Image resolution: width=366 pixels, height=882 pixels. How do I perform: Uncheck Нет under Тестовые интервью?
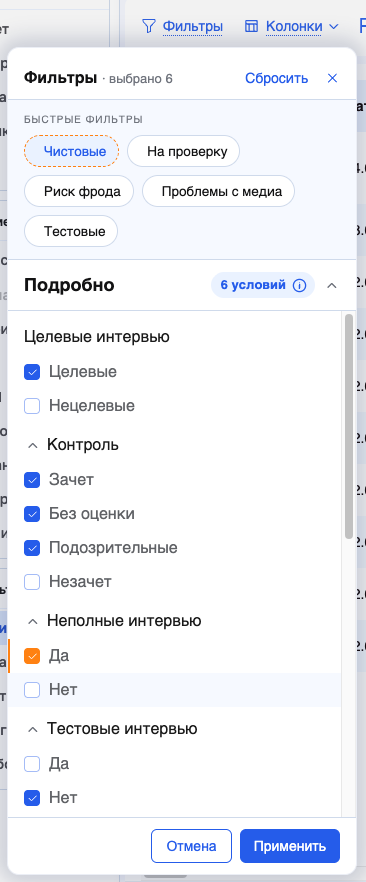[32, 798]
